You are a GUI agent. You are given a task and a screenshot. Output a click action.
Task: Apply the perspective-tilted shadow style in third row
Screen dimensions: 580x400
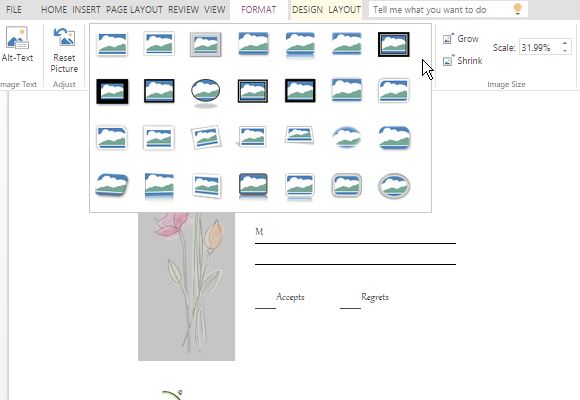coord(300,135)
